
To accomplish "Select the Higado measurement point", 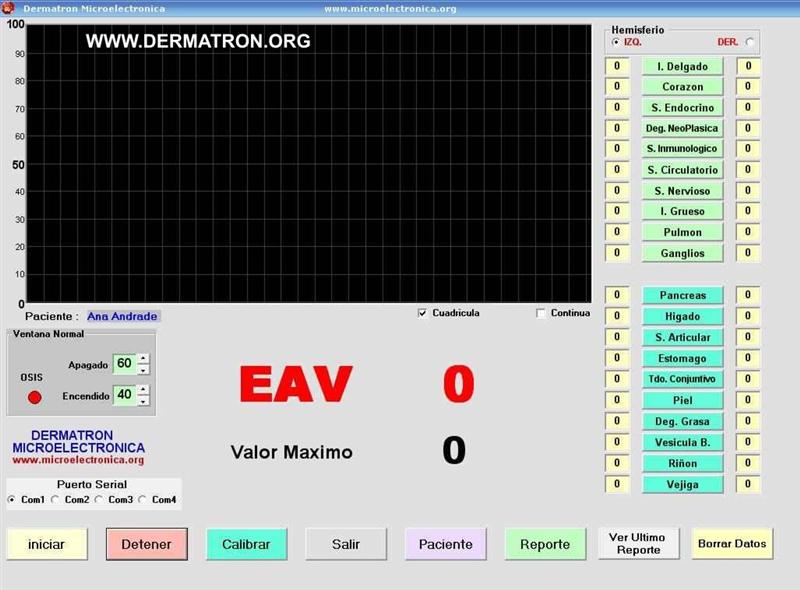I will [683, 316].
